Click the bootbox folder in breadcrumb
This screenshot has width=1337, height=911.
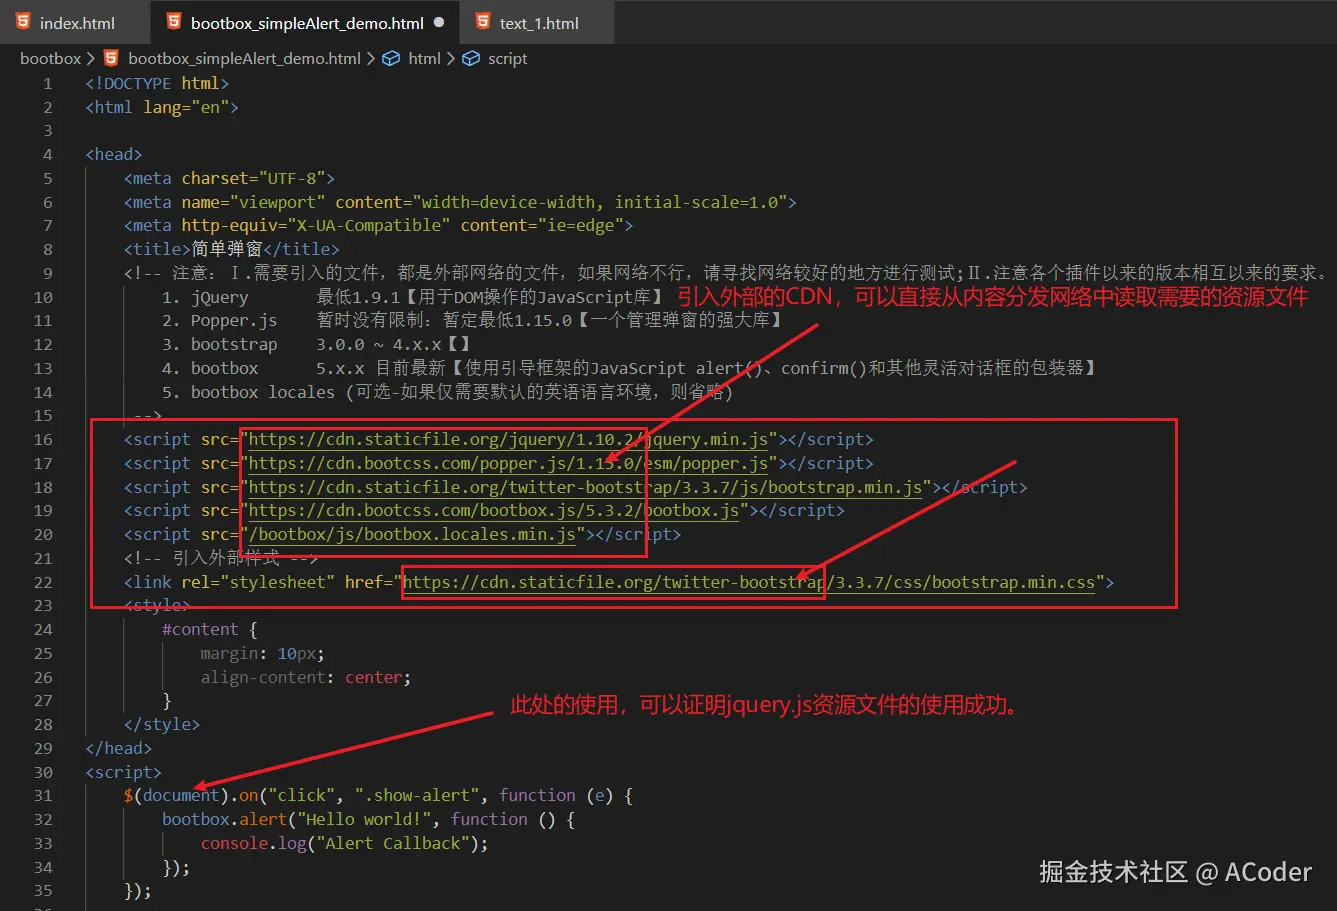[50, 58]
